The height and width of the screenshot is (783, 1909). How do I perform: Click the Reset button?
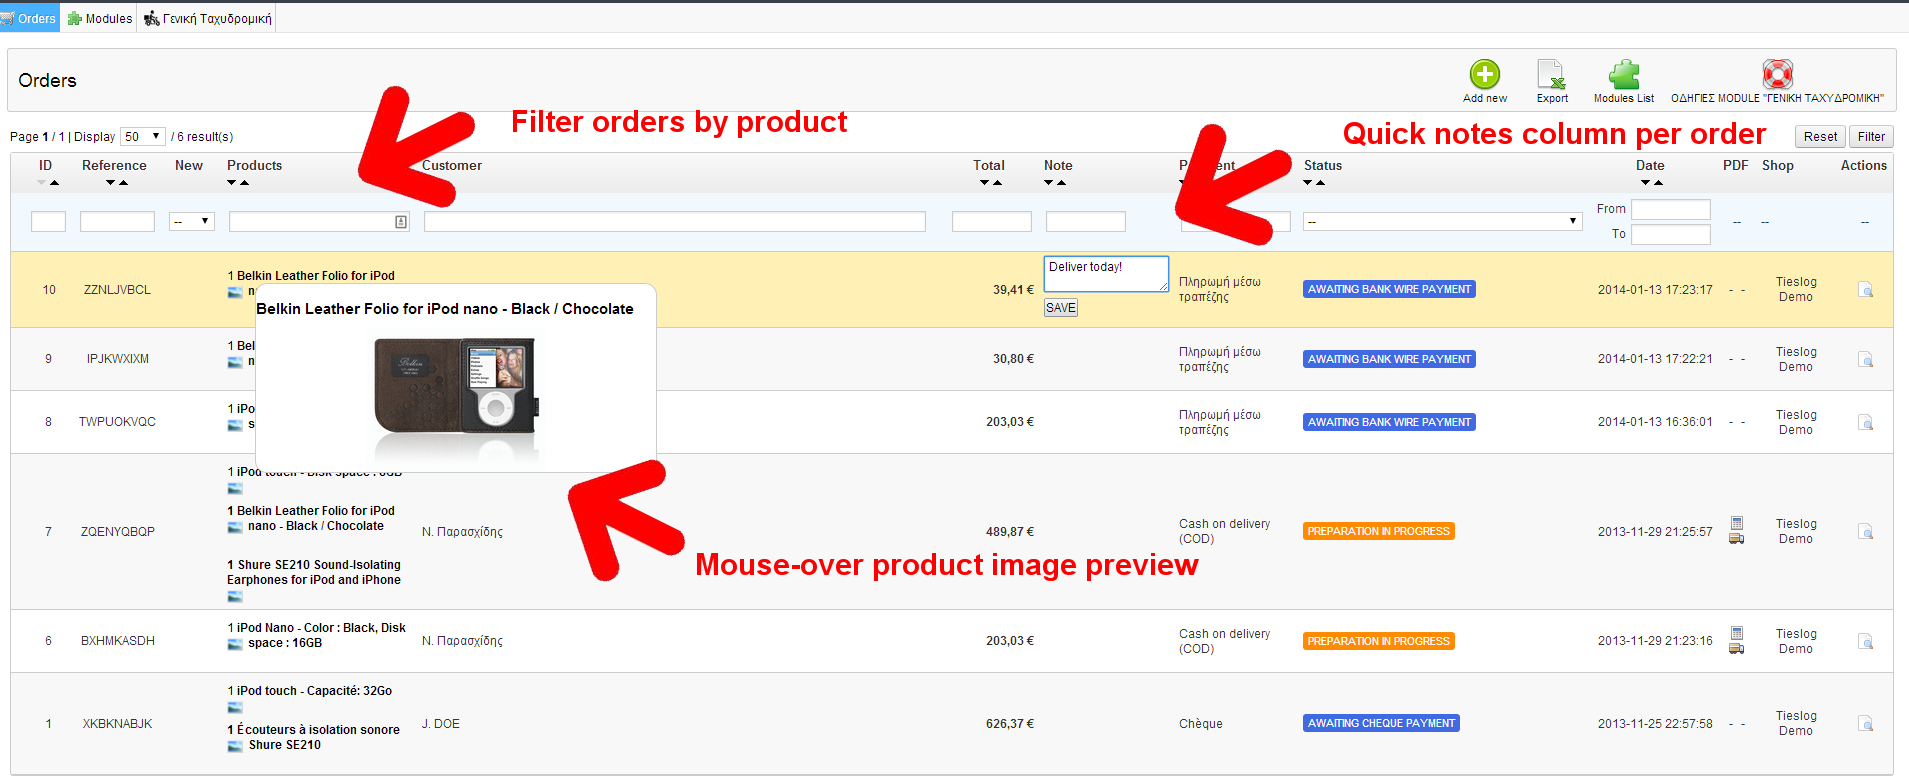coord(1820,137)
